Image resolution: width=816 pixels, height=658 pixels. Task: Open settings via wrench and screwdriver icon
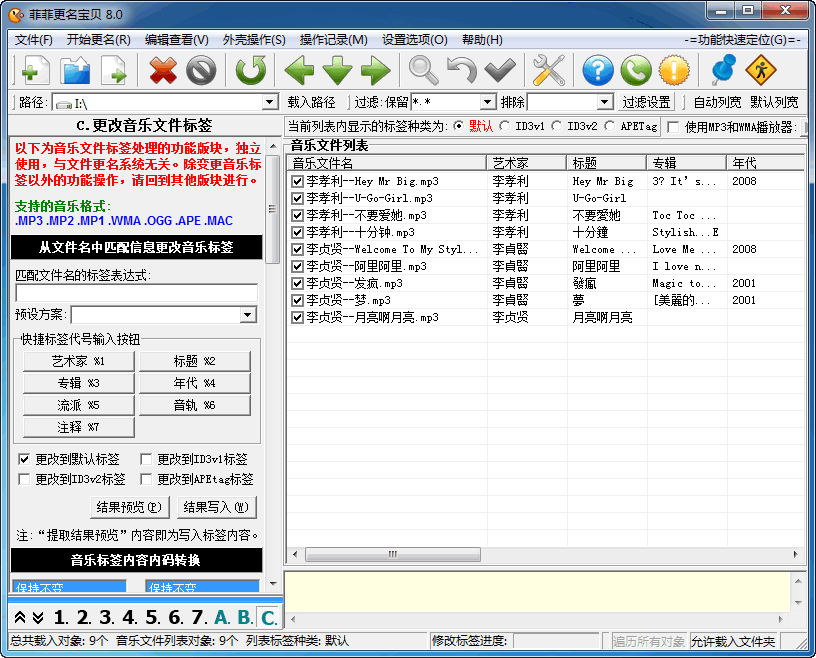tap(549, 70)
